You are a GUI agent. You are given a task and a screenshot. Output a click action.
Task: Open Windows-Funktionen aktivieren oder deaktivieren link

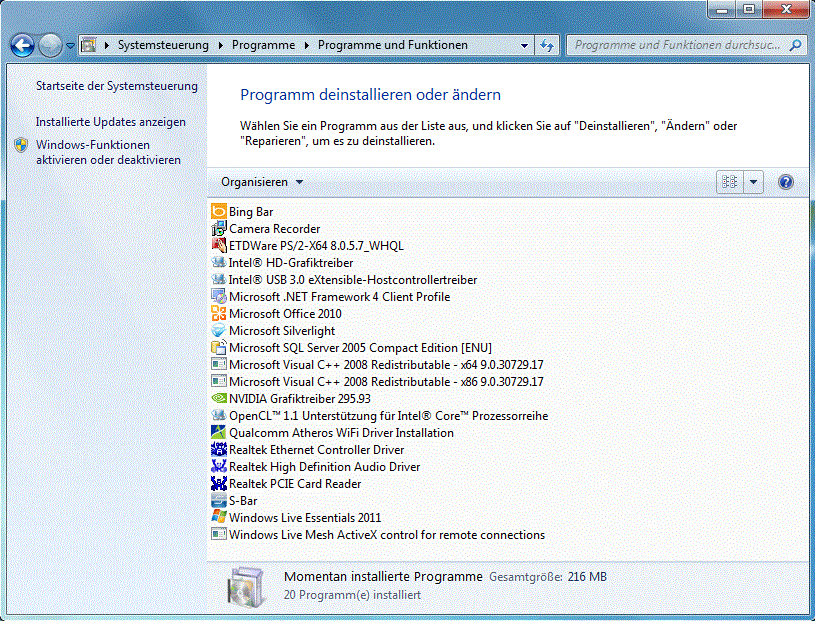click(108, 152)
